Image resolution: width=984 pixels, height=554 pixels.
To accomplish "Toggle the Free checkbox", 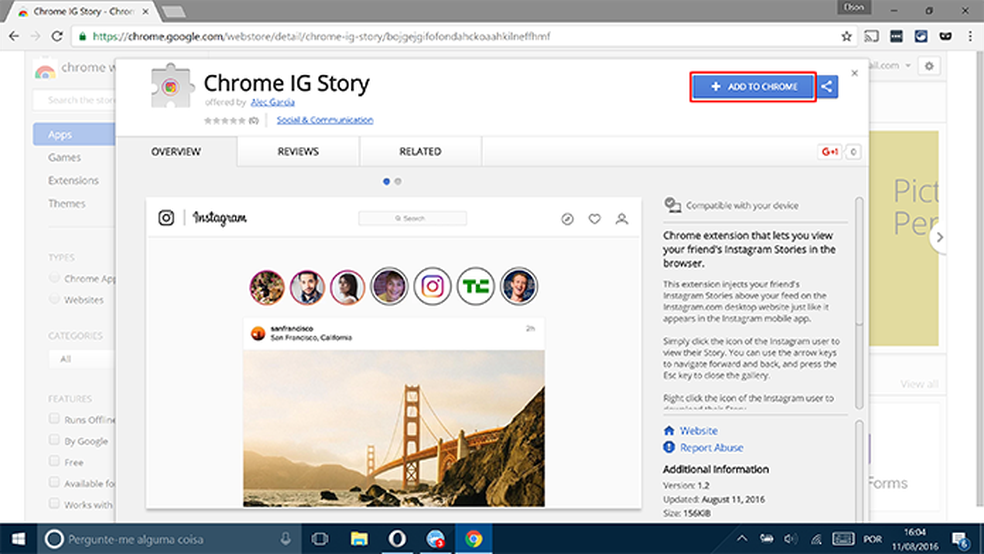I will pyautogui.click(x=55, y=461).
